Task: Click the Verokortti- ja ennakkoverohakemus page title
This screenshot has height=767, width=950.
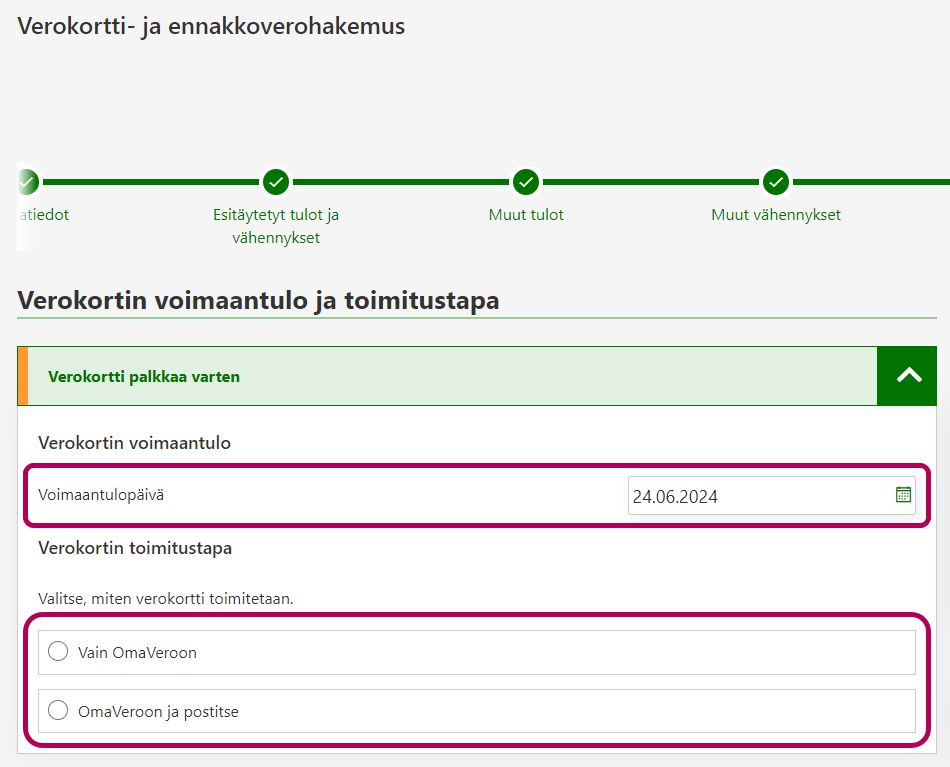Action: [x=211, y=27]
